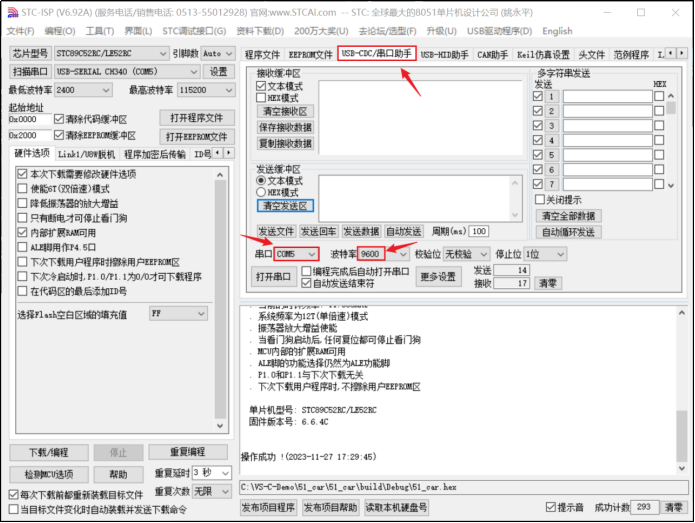Click the STC-ISP app icon in title bar
This screenshot has width=695, height=523.
click(x=13, y=12)
